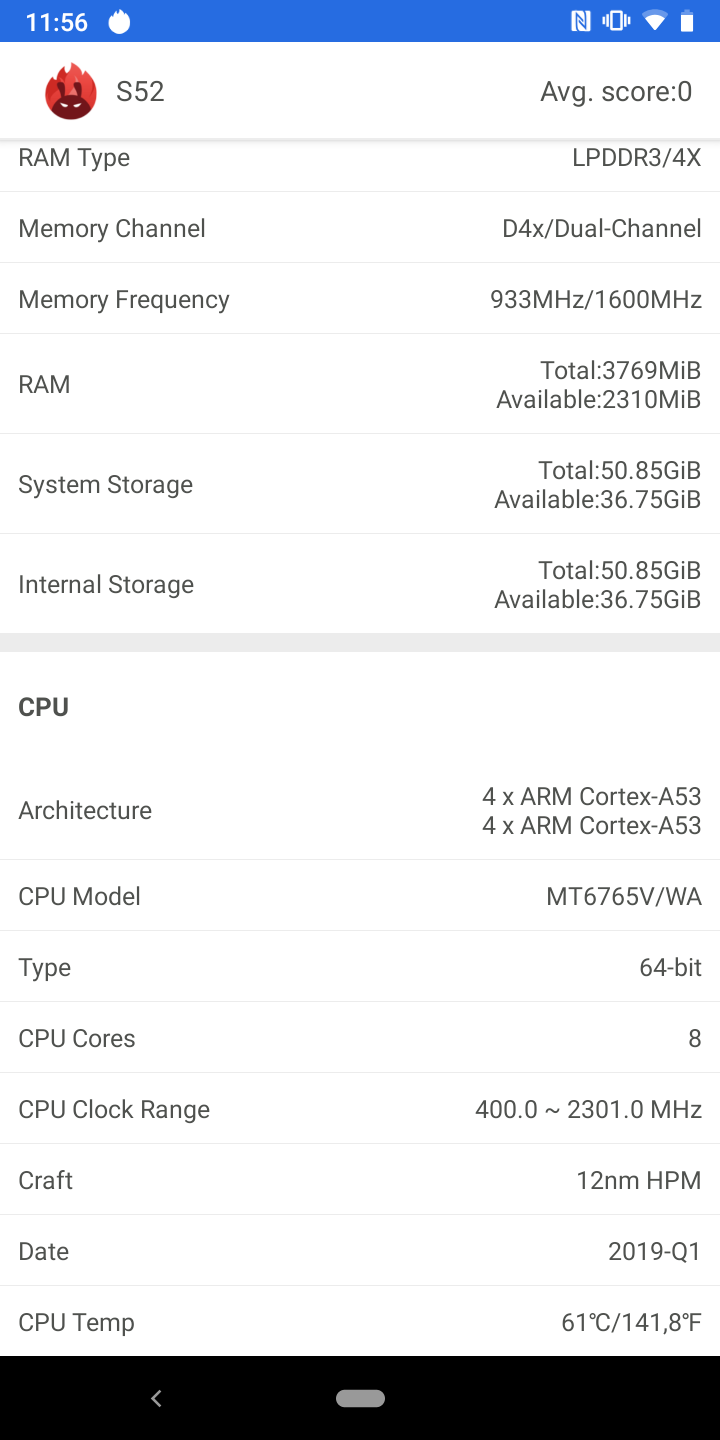Image resolution: width=720 pixels, height=1440 pixels.
Task: Tap the Wi-Fi signal status icon
Action: click(x=654, y=21)
